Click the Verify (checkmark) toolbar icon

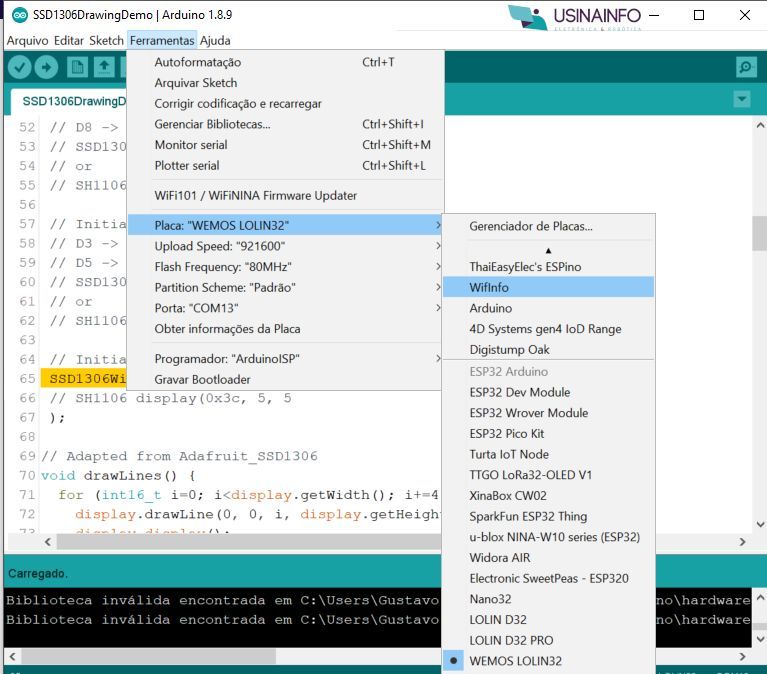pyautogui.click(x=20, y=67)
